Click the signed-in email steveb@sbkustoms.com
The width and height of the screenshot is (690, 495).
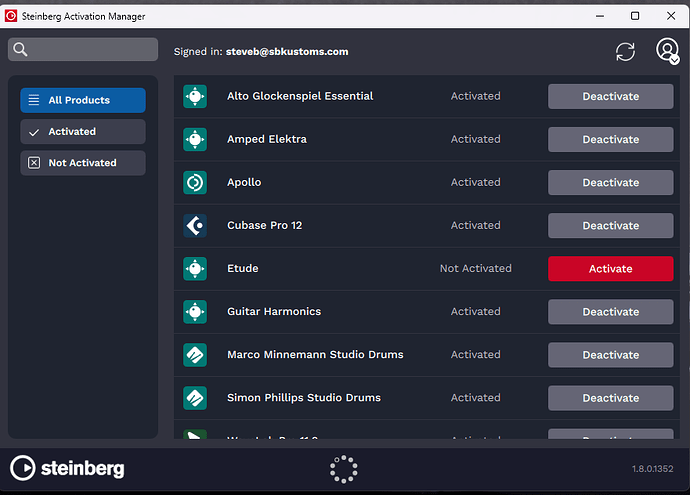point(287,52)
